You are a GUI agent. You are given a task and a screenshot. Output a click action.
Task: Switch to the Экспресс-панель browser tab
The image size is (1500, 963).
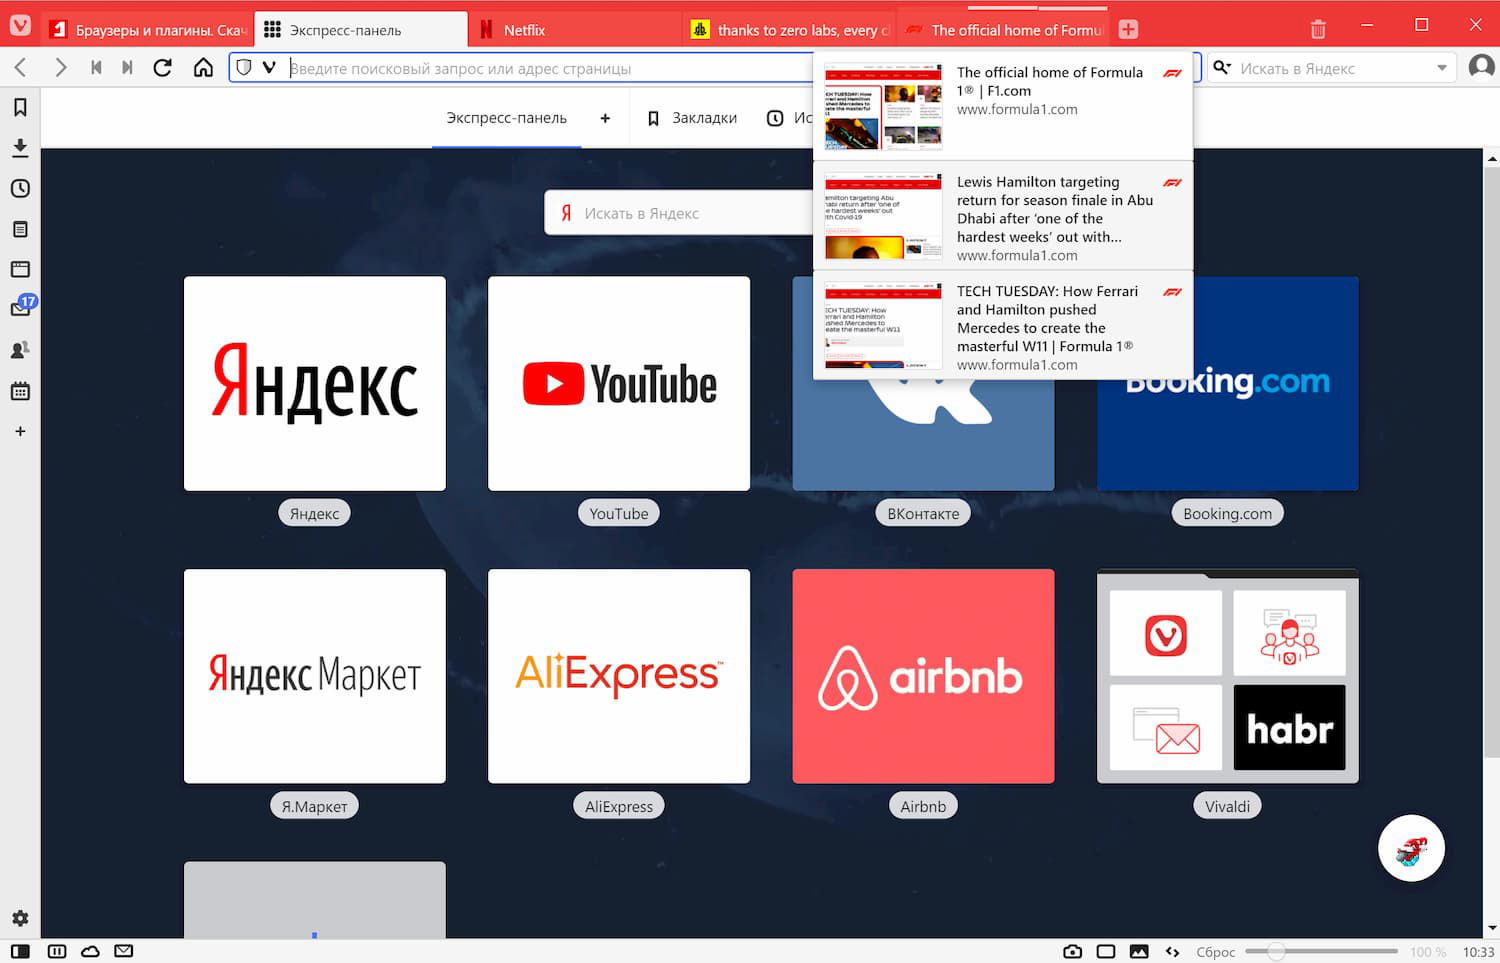click(x=361, y=30)
